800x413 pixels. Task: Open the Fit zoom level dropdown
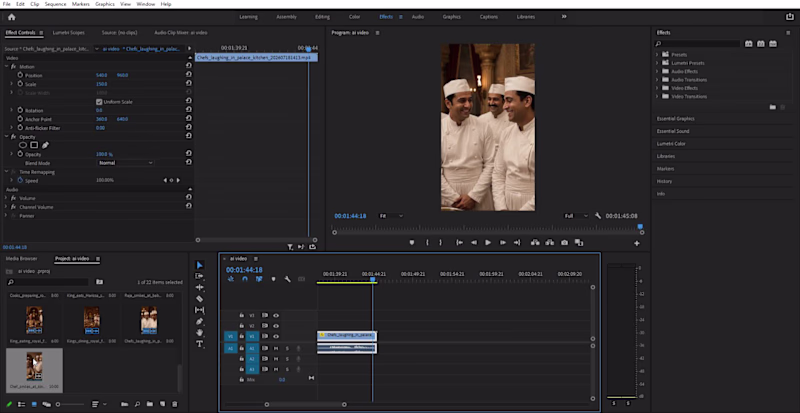(391, 216)
